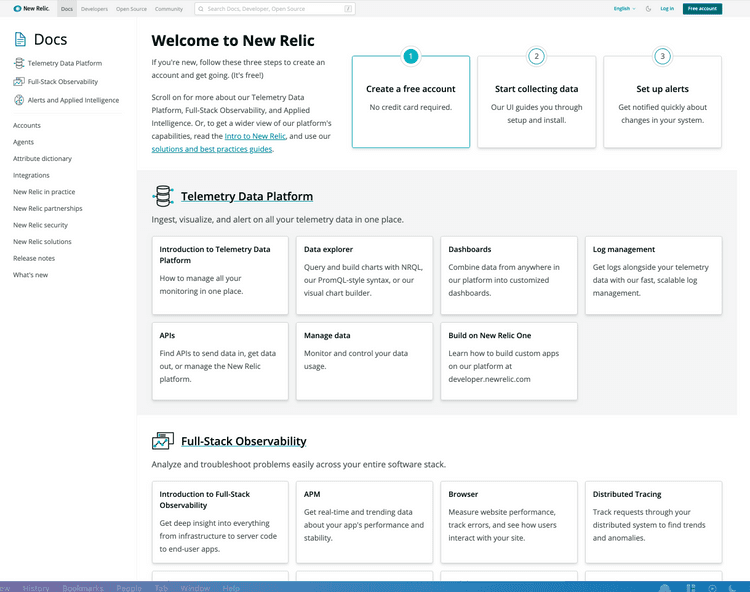The height and width of the screenshot is (592, 750).
Task: Select the Create a free account step card
Action: (x=410, y=101)
